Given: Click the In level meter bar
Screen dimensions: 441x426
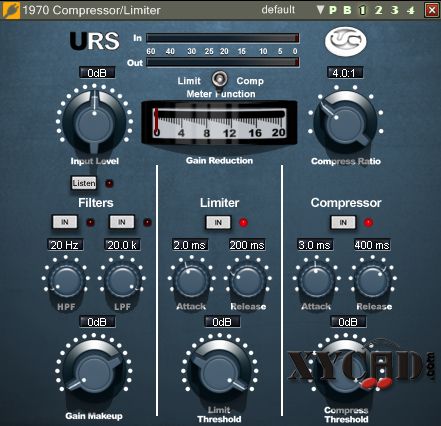Looking at the screenshot, I should coord(223,38).
